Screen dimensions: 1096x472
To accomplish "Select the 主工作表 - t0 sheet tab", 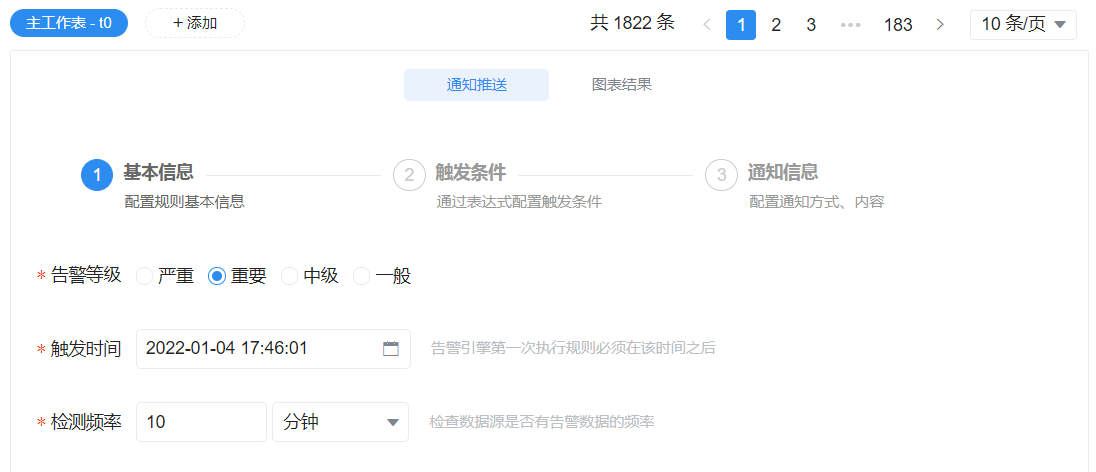I will [68, 23].
